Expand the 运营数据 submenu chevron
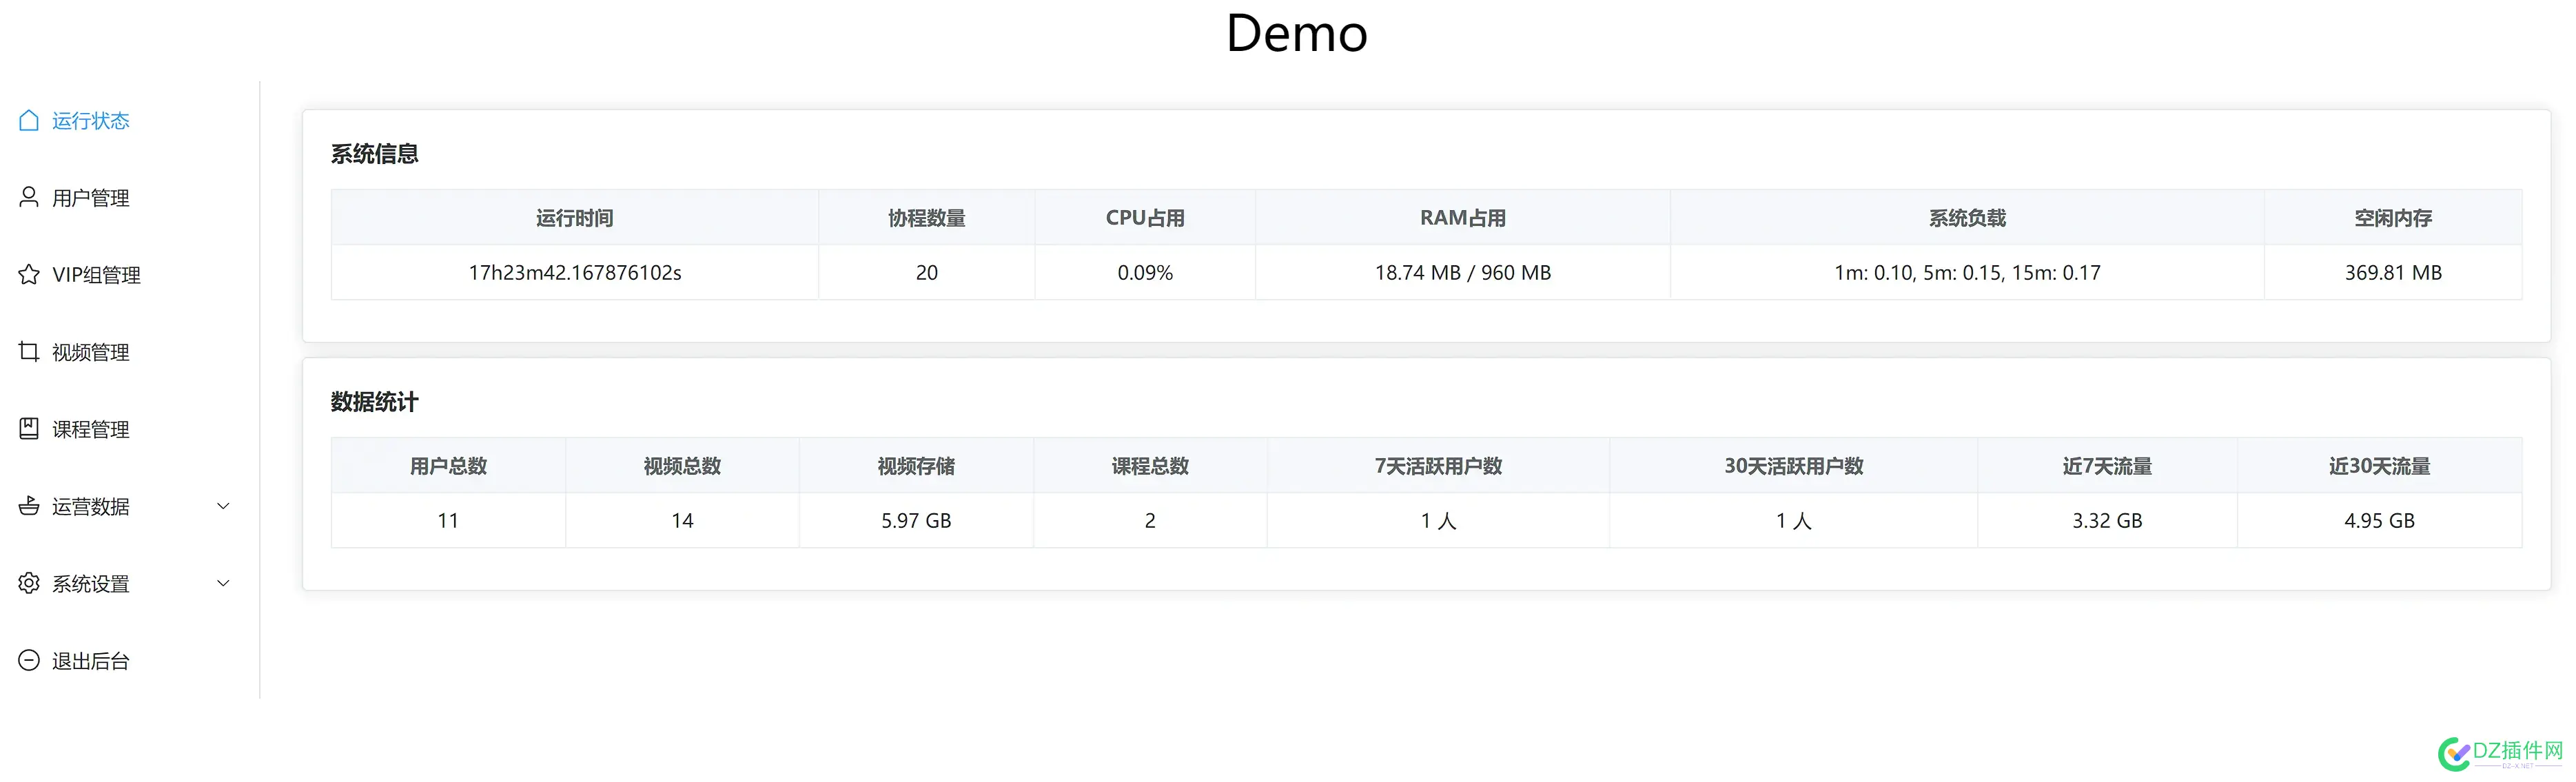Image resolution: width=2576 pixels, height=782 pixels. [x=223, y=505]
